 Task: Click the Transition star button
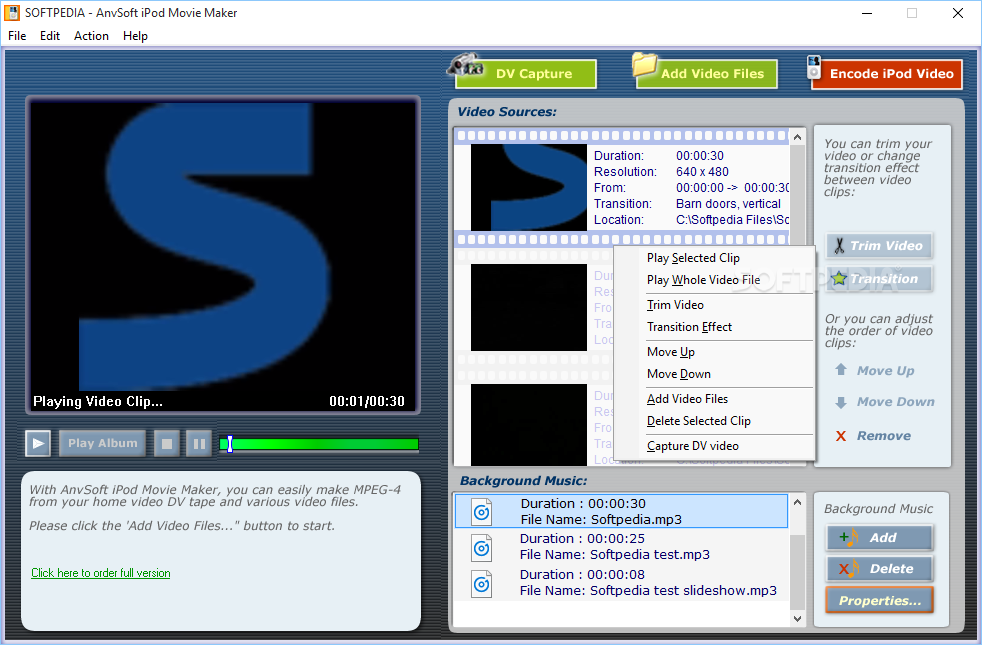click(879, 279)
